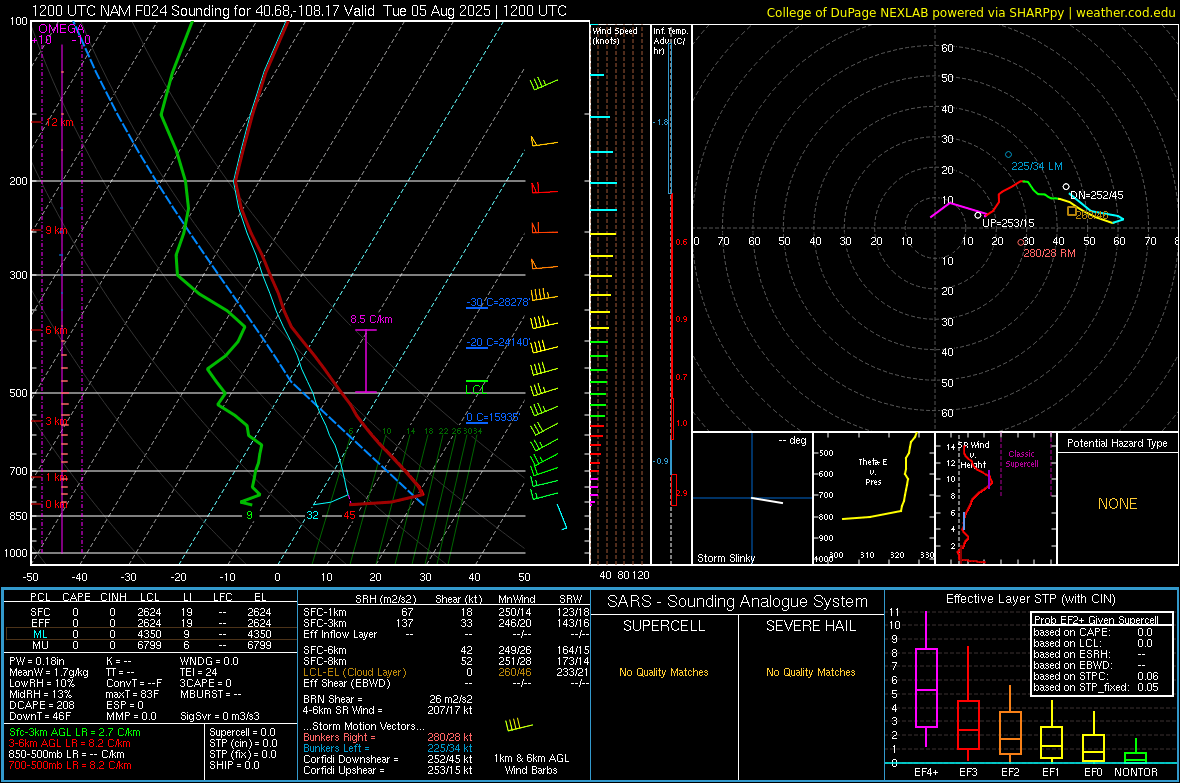Image resolution: width=1180 pixels, height=783 pixels.
Task: Click the PW = 0.18in value
Action: pos(37,661)
